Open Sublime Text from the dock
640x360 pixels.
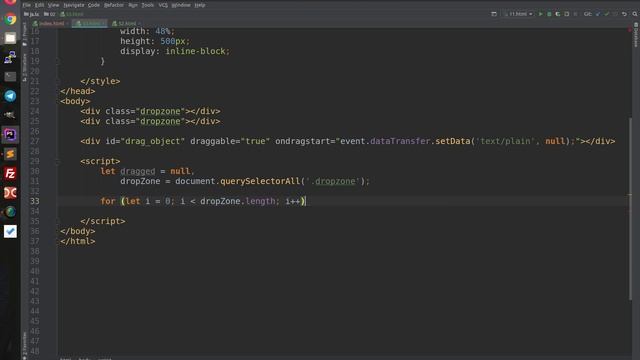[10, 154]
